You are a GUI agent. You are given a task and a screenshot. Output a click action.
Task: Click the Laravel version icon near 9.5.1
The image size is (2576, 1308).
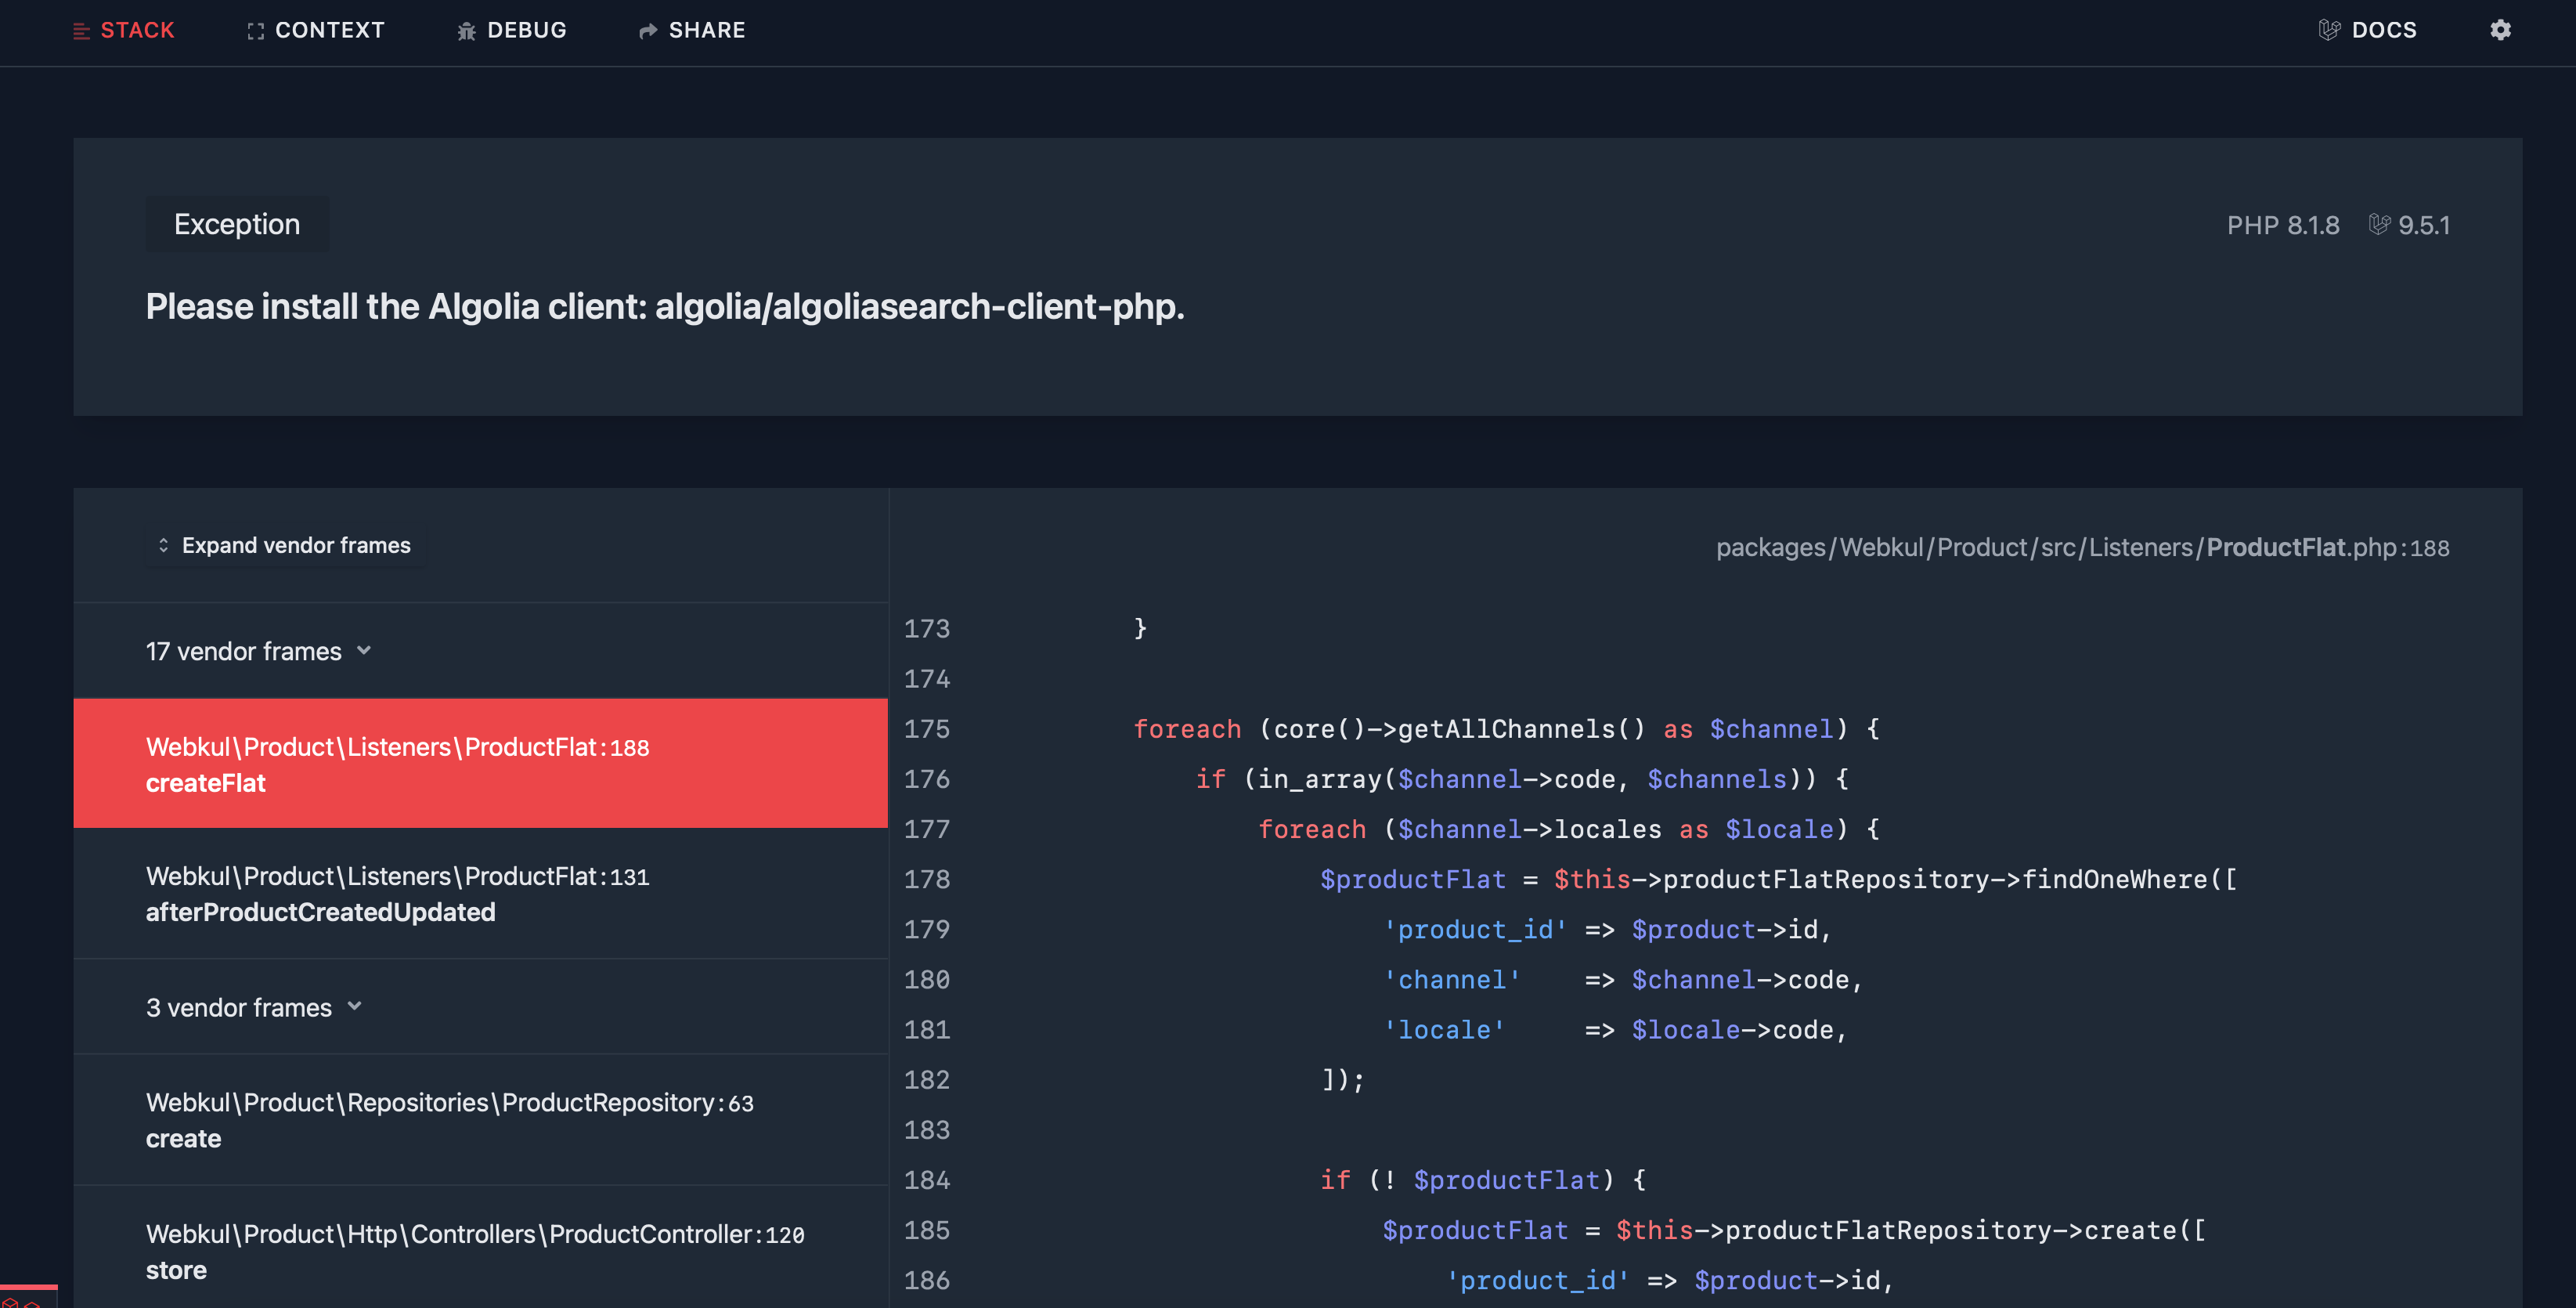2379,224
